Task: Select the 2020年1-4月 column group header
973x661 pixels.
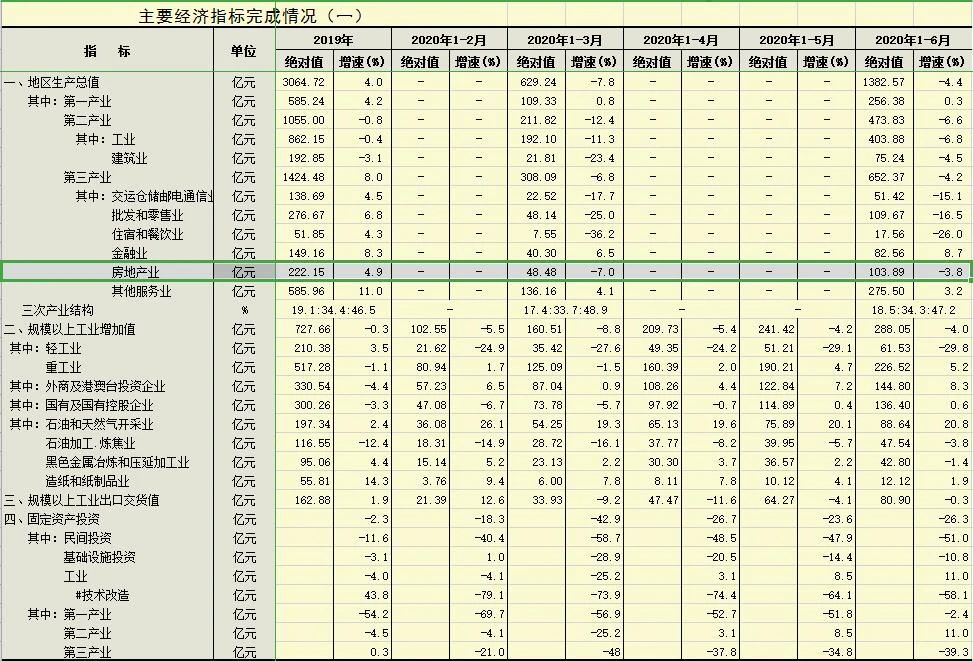Action: [681, 40]
